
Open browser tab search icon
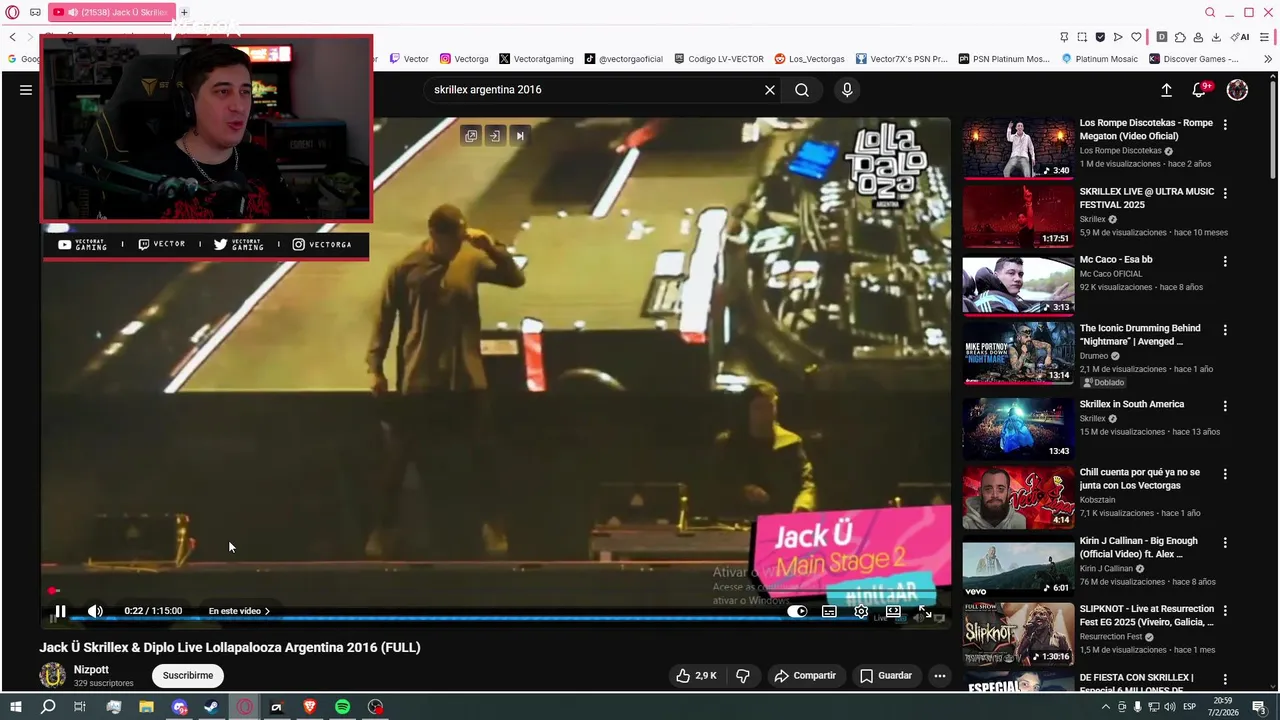1210,12
